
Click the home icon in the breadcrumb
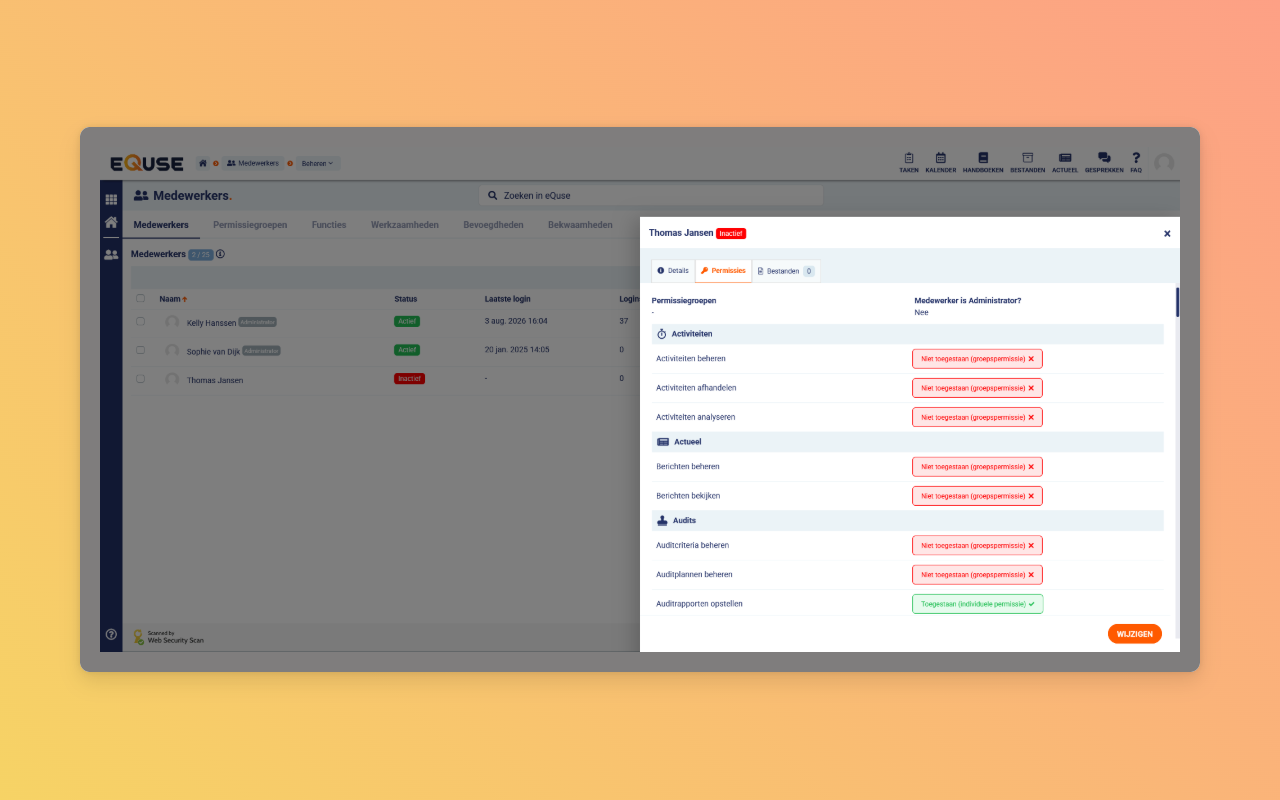click(x=203, y=163)
